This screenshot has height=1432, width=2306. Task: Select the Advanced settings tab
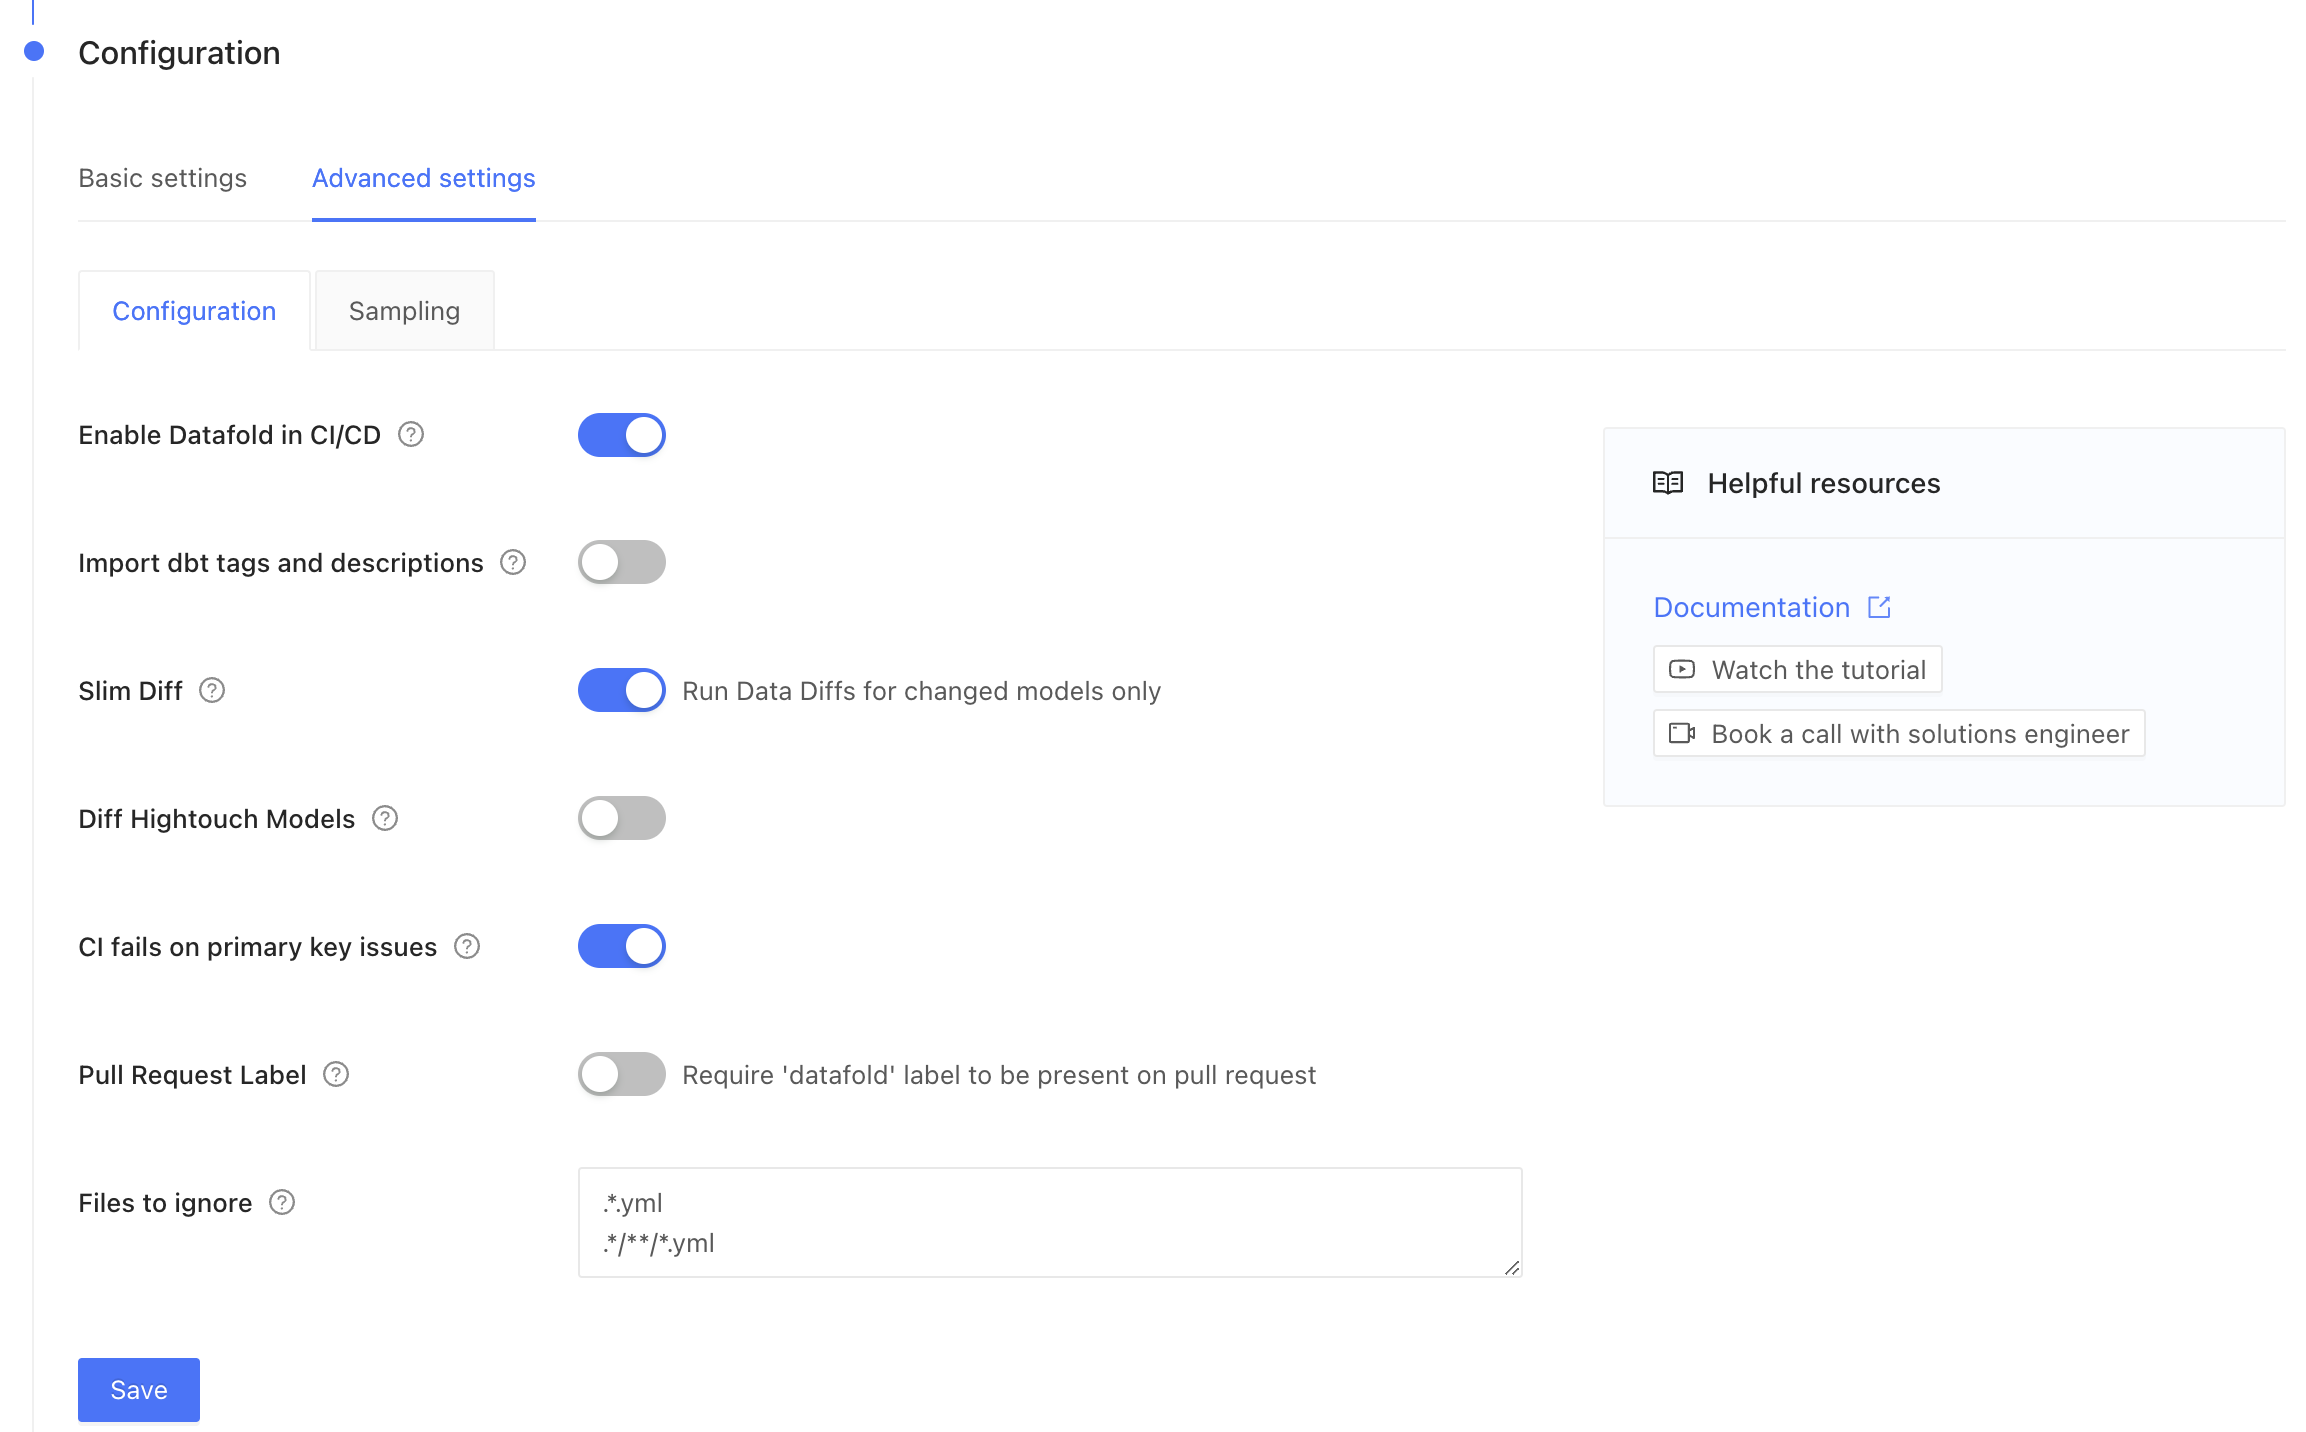[x=424, y=178]
